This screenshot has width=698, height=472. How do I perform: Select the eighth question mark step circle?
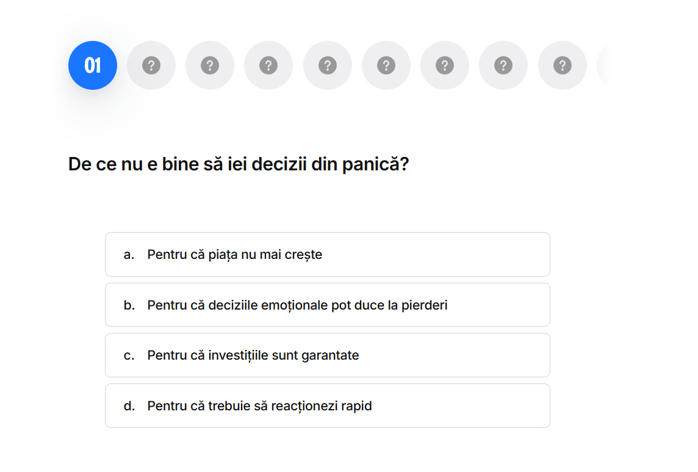pos(562,66)
